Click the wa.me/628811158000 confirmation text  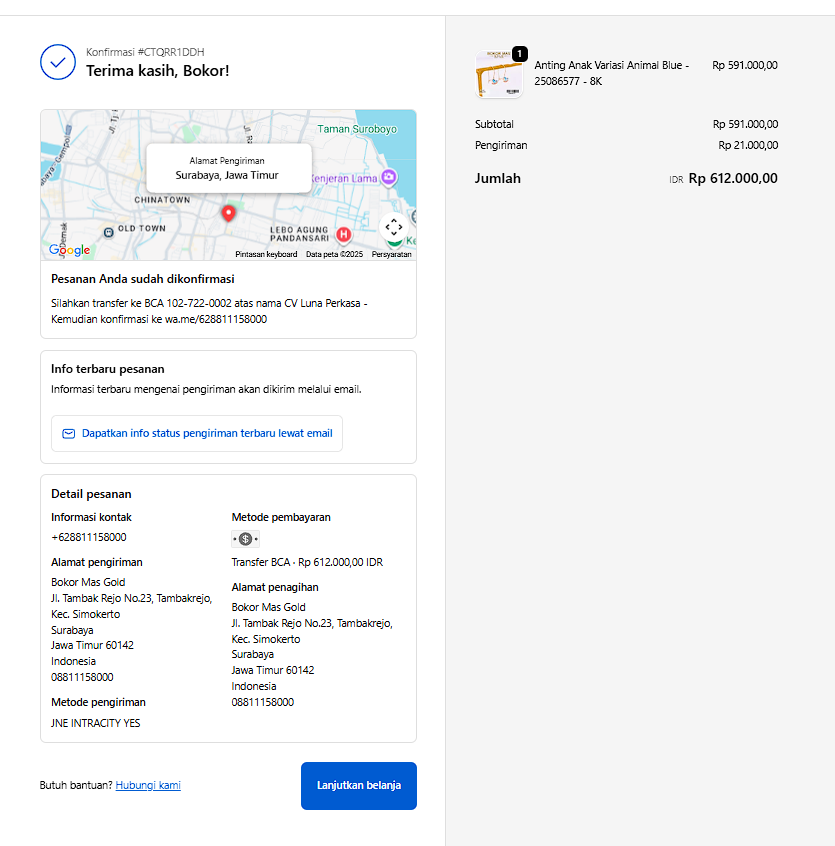click(208, 320)
